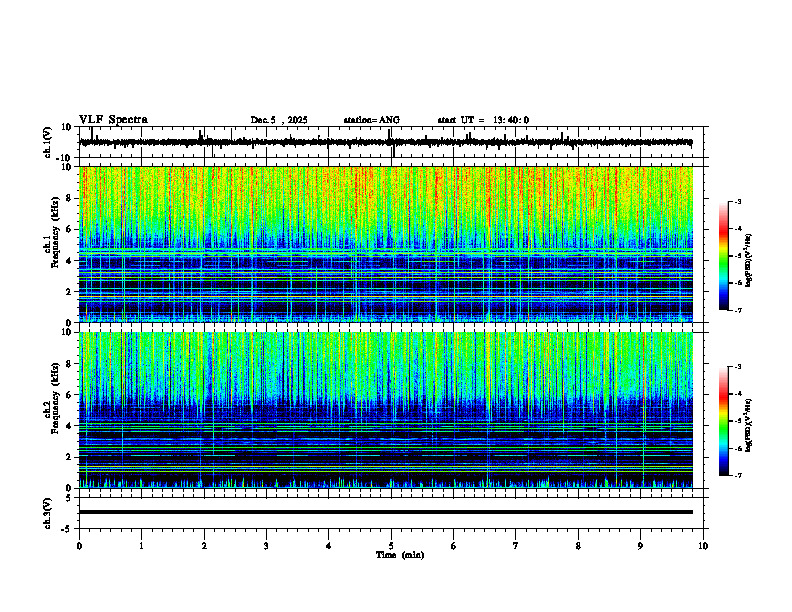Image resolution: width=792 pixels, height=612 pixels.
Task: Select the date text "Dec. 5, 2025"
Action: (279, 120)
